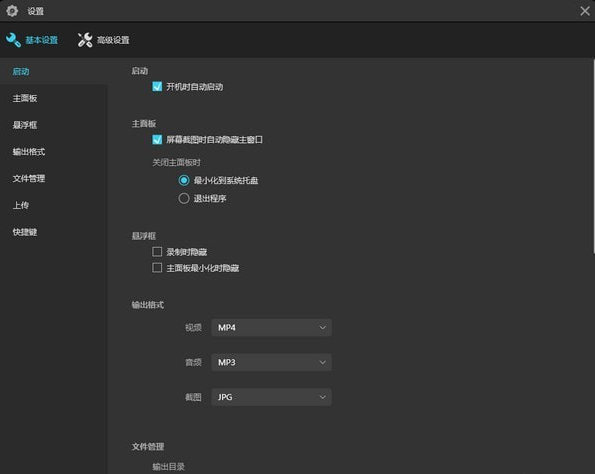Open the 视频 MP4 format dropdown

click(271, 328)
